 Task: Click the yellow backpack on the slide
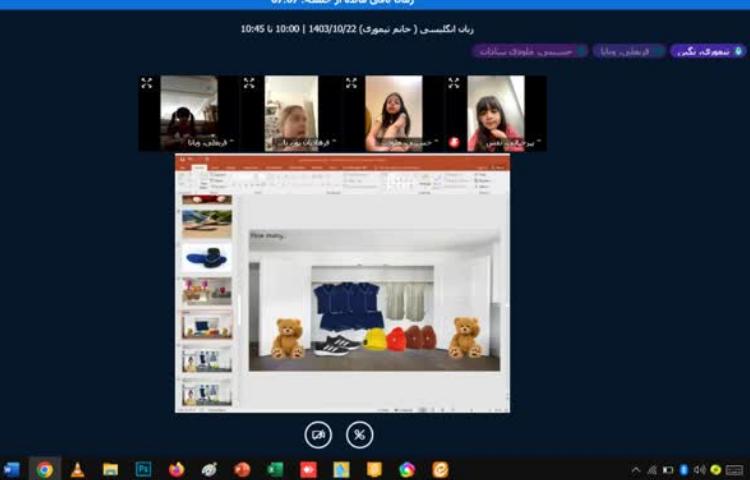pyautogui.click(x=374, y=339)
